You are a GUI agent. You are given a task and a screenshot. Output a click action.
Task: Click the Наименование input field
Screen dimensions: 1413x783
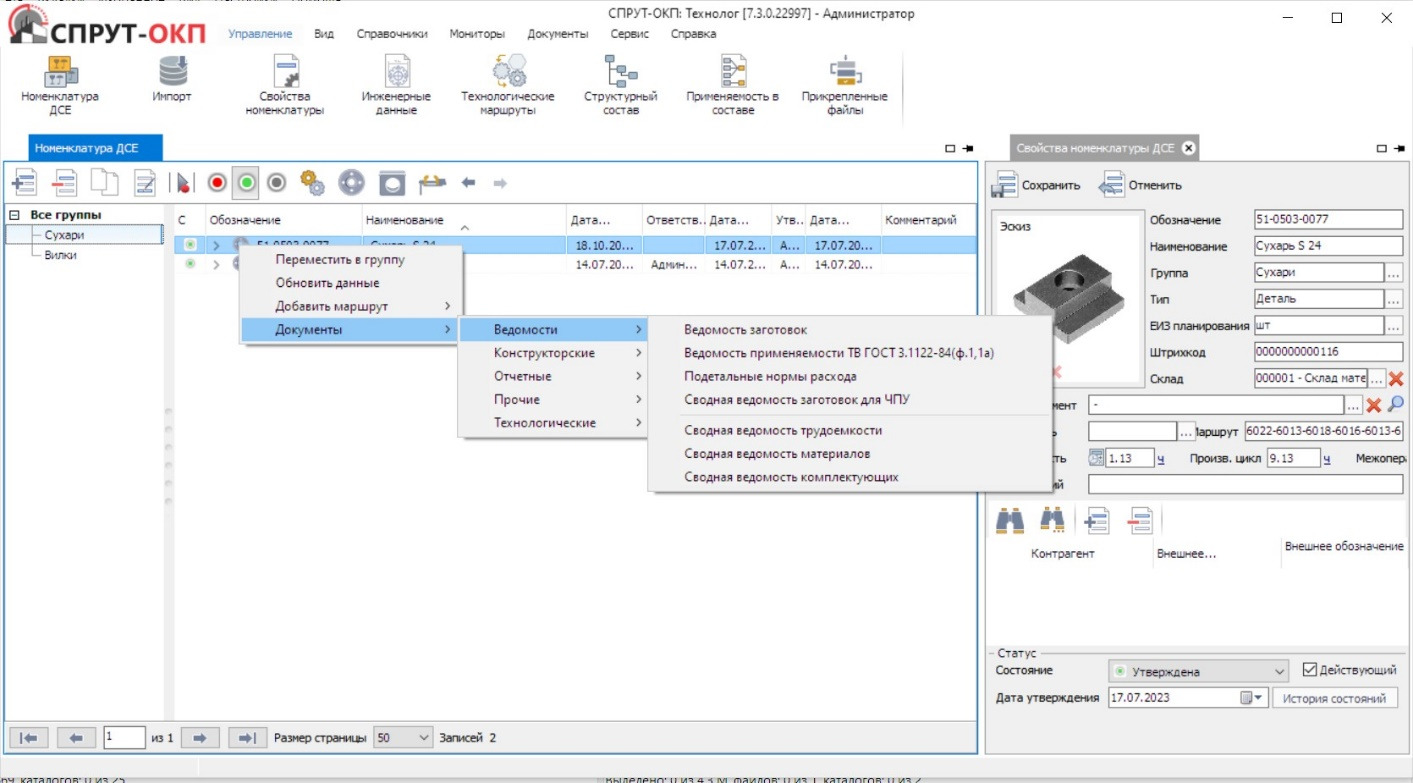coord(1328,246)
